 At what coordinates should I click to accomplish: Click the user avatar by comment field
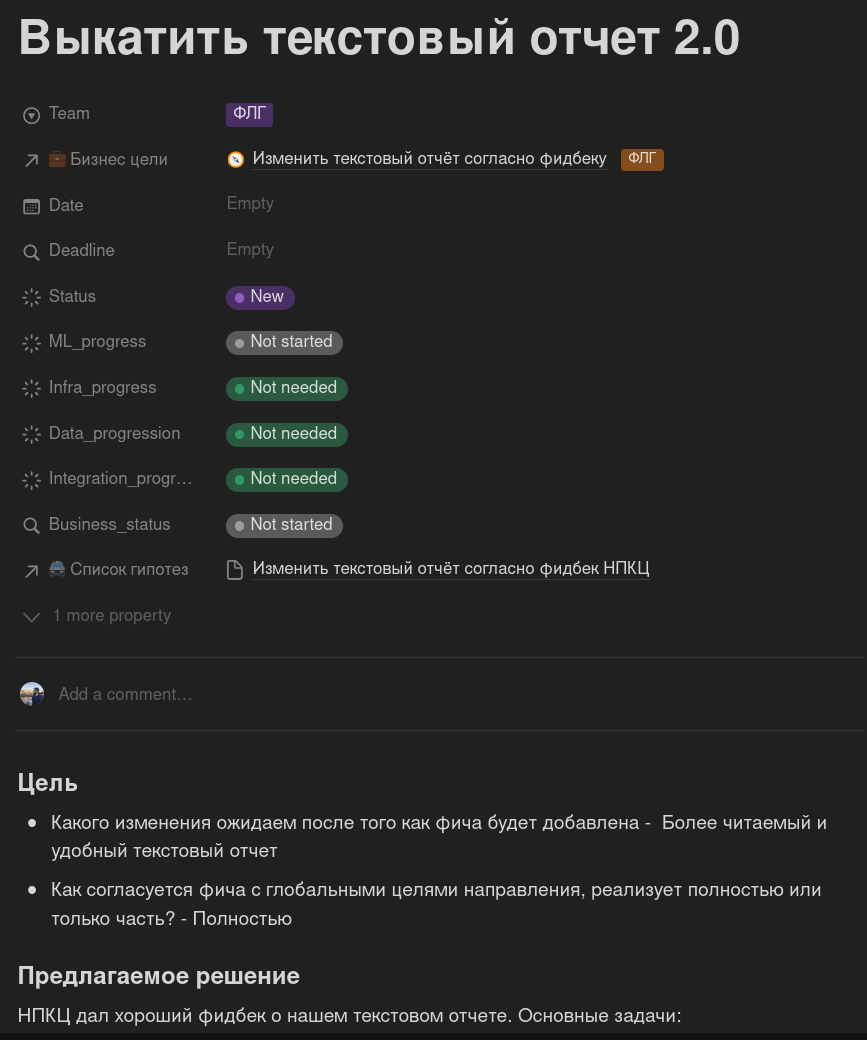point(32,694)
